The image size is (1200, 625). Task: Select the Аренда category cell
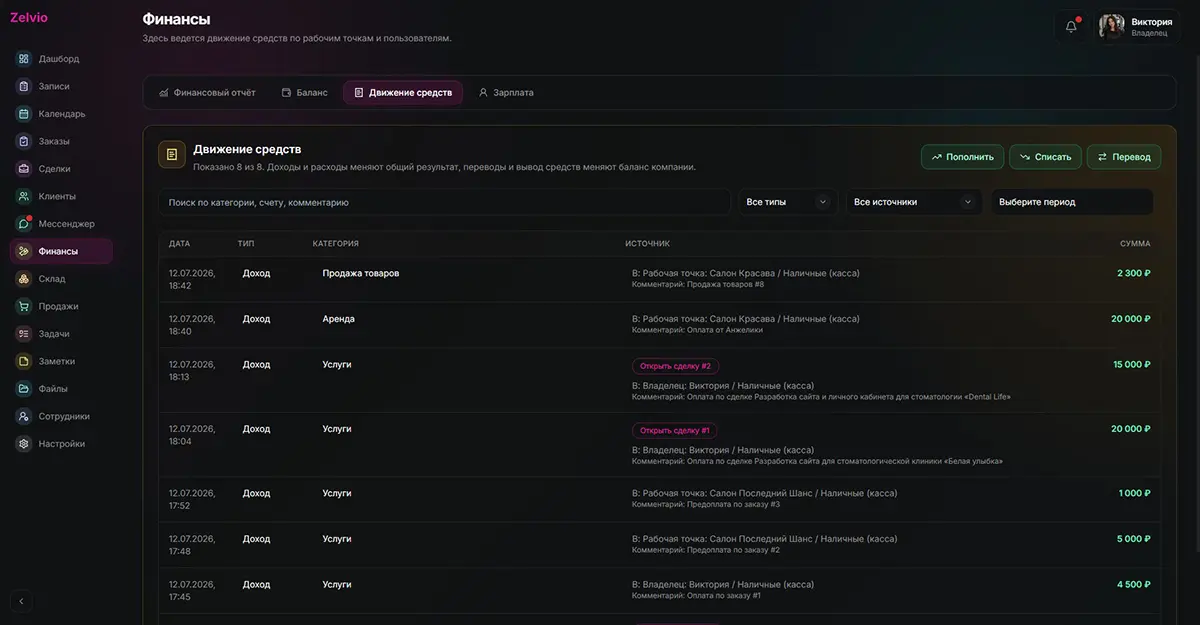point(338,319)
